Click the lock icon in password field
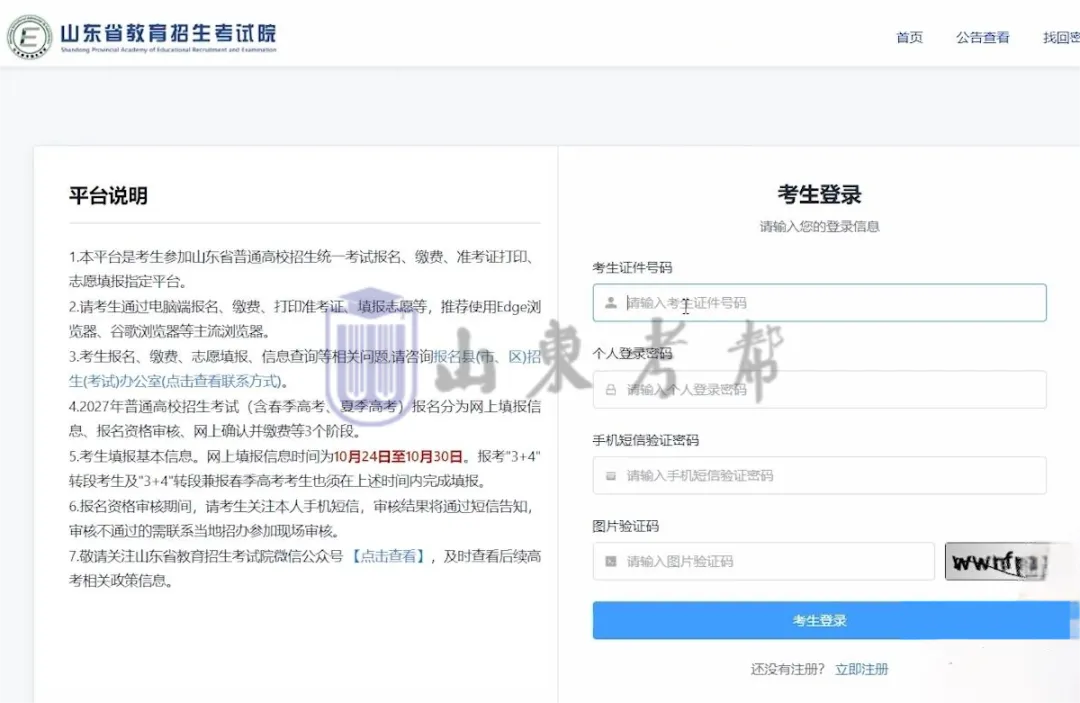 [x=610, y=390]
